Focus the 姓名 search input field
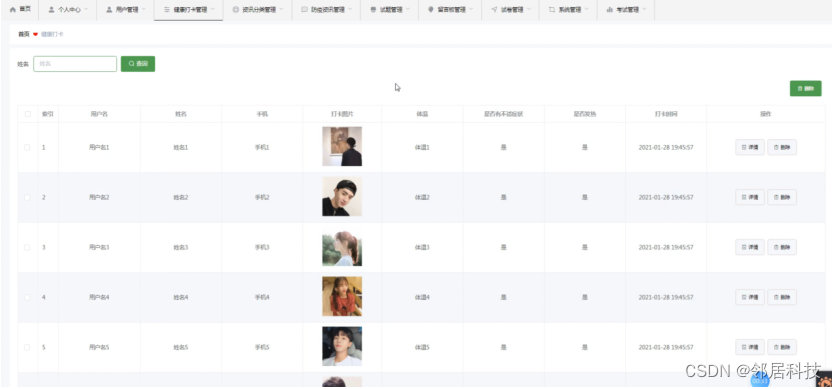 click(75, 63)
